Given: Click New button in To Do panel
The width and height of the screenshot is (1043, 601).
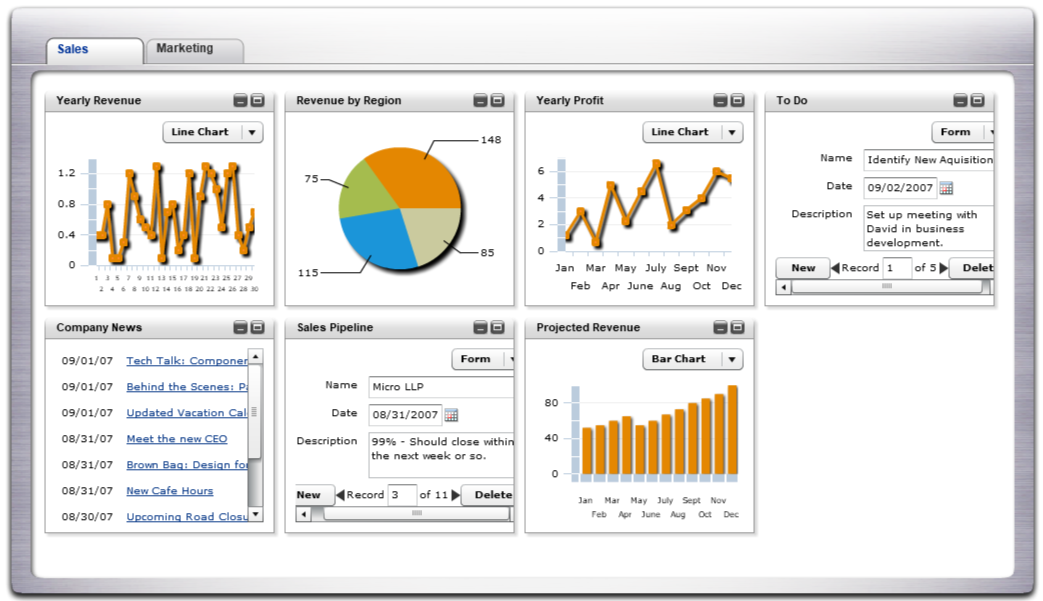Looking at the screenshot, I should point(803,268).
